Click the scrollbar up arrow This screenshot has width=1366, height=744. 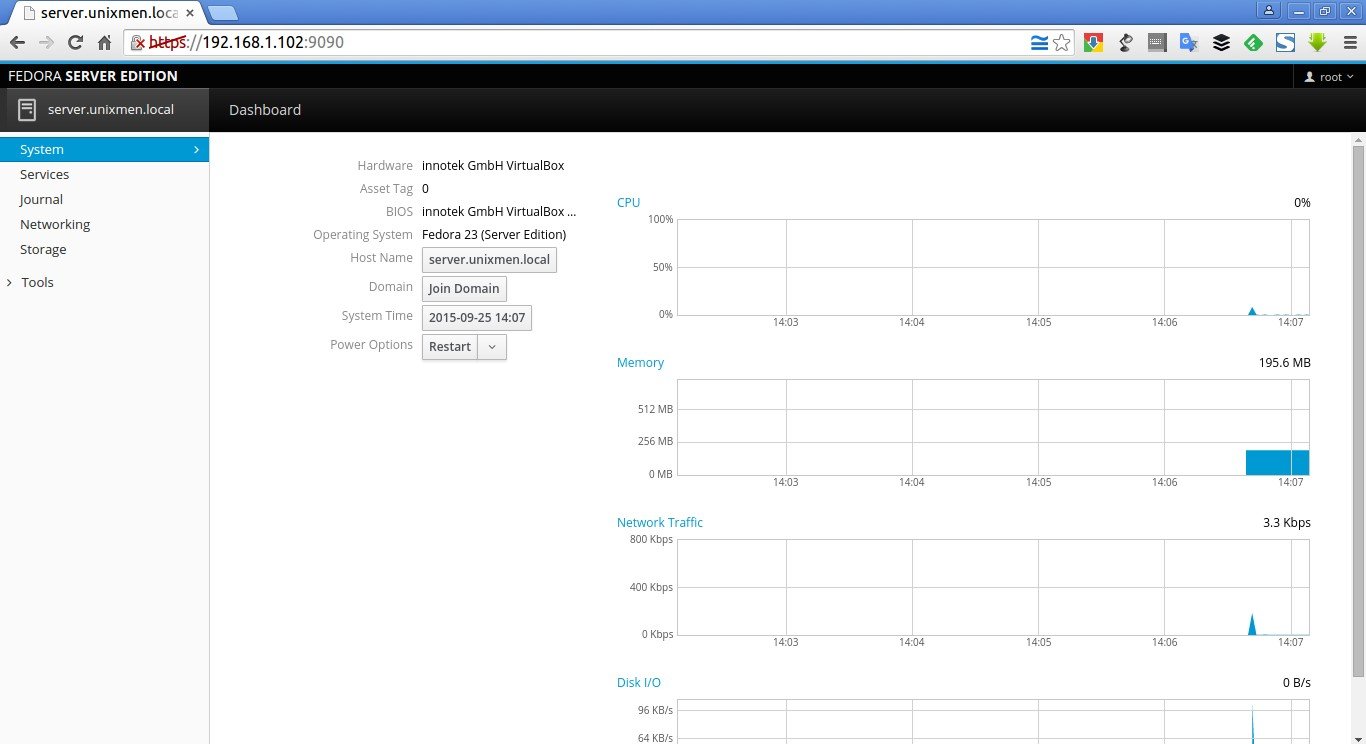(x=1358, y=139)
